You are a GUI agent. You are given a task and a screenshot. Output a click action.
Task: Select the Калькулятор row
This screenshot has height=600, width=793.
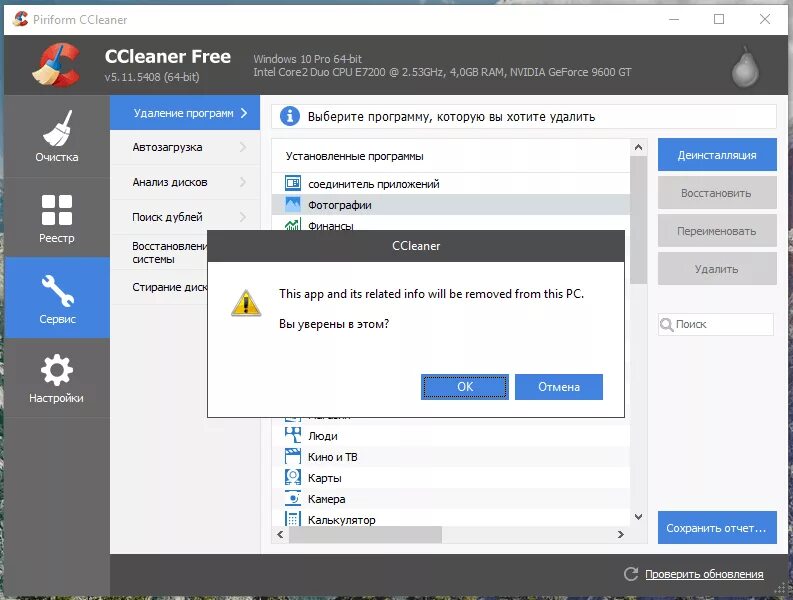(x=451, y=519)
